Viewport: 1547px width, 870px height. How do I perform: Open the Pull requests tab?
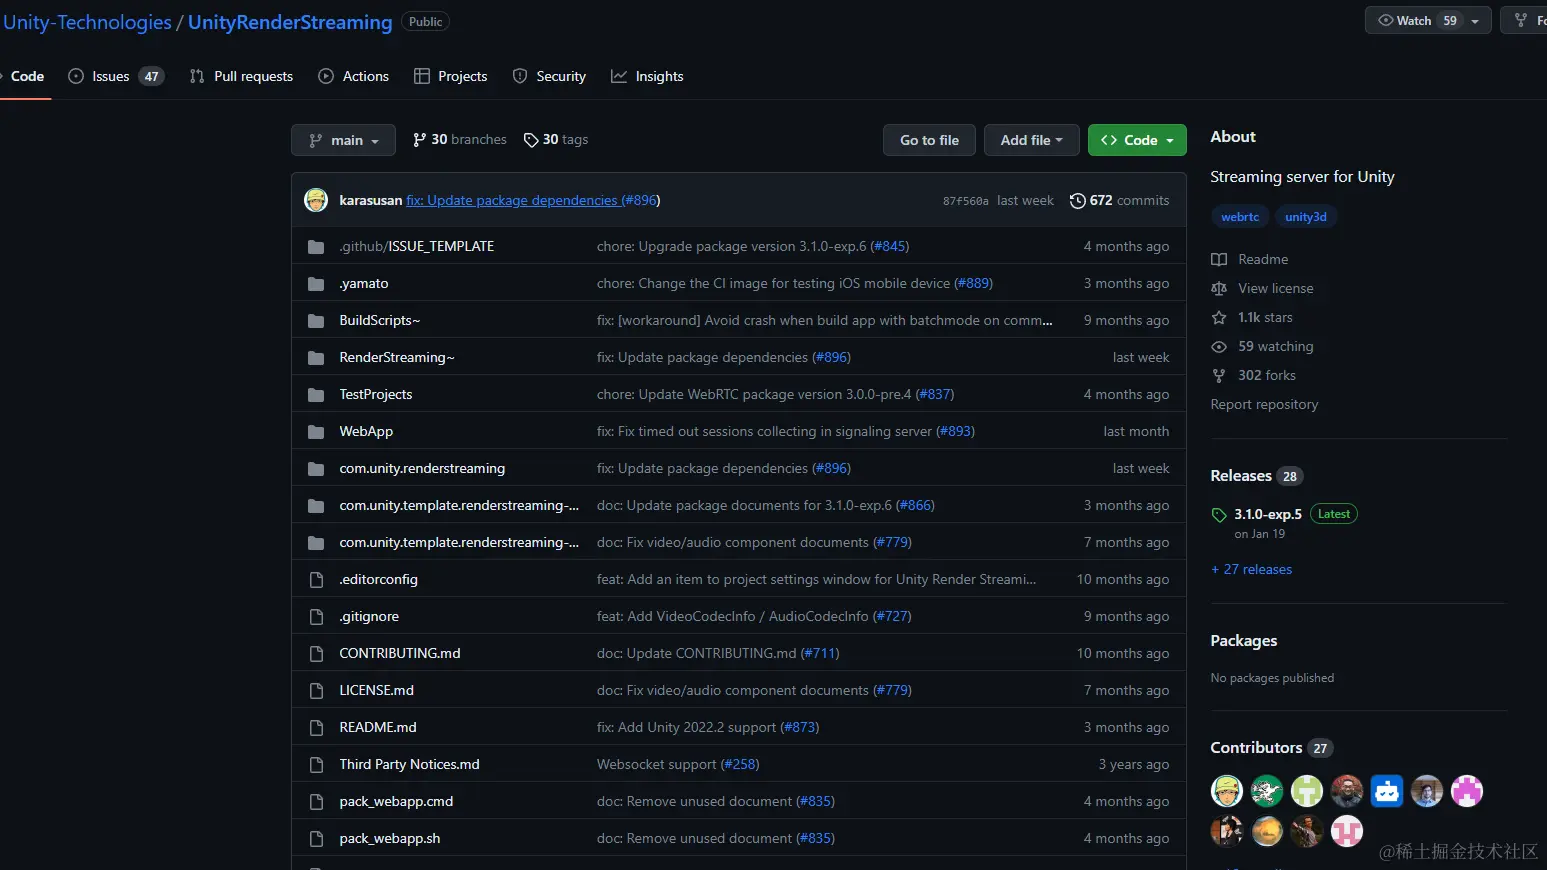241,76
